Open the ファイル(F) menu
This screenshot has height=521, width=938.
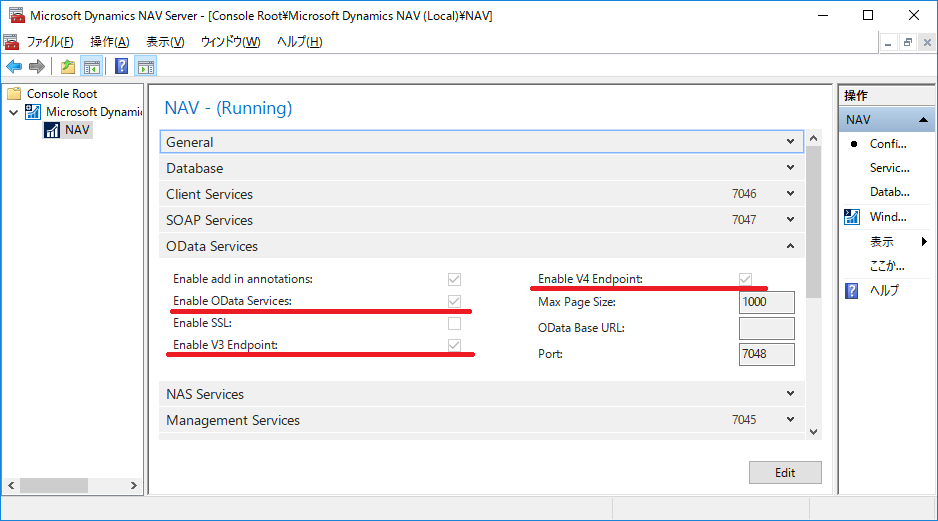pos(50,42)
